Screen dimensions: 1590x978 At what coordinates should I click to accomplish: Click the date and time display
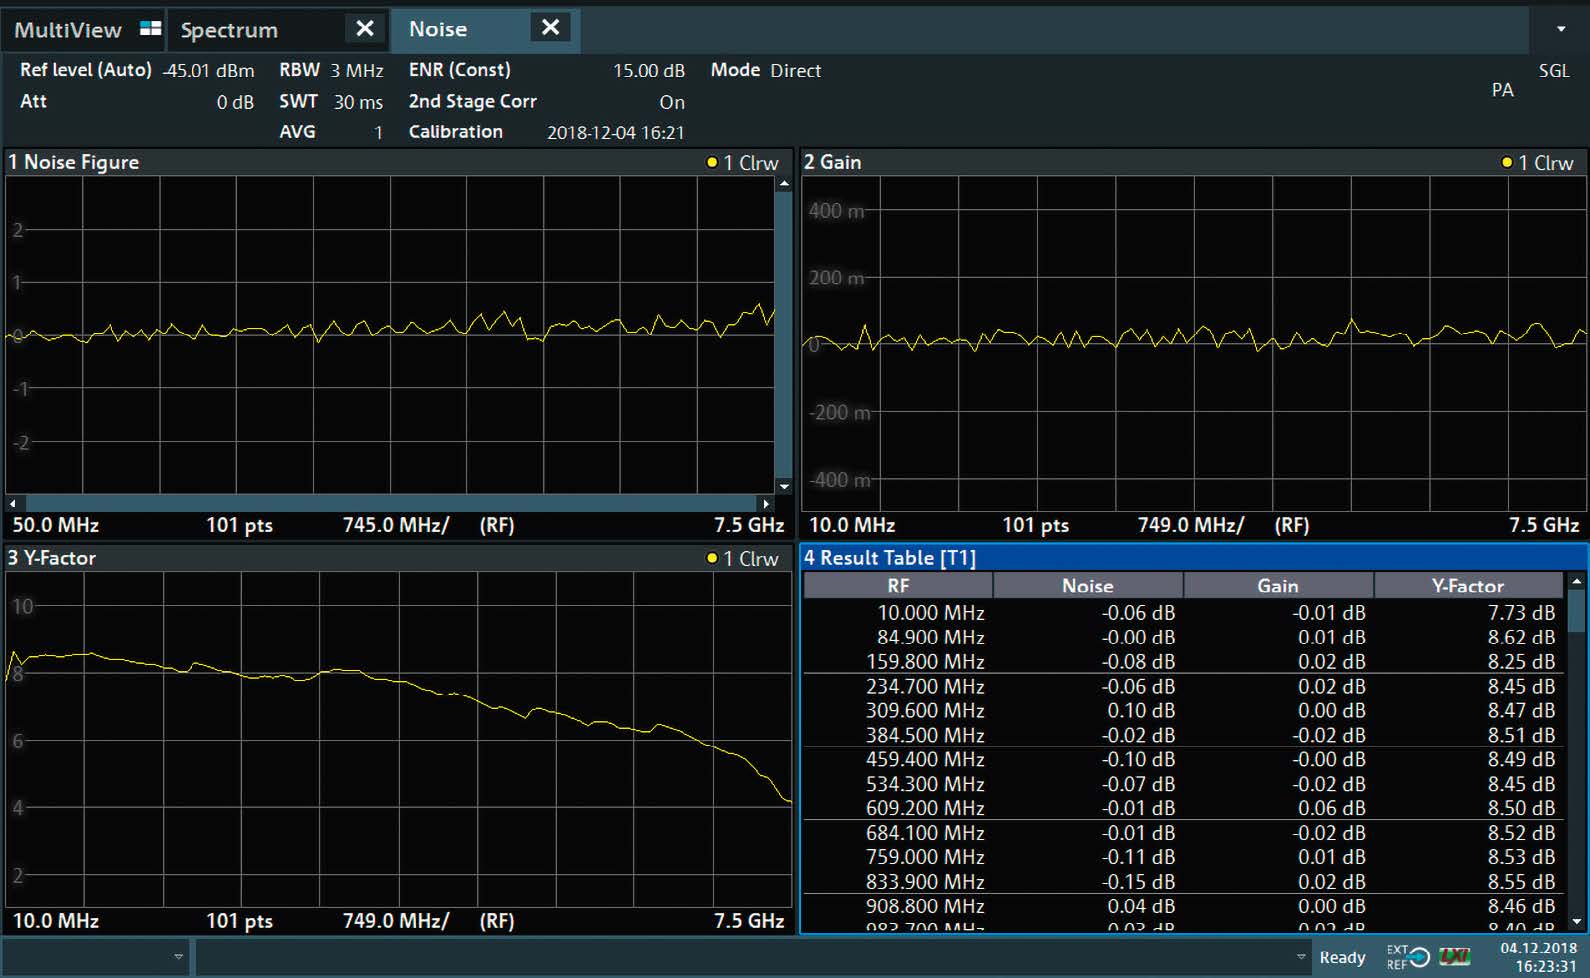(x=1538, y=957)
